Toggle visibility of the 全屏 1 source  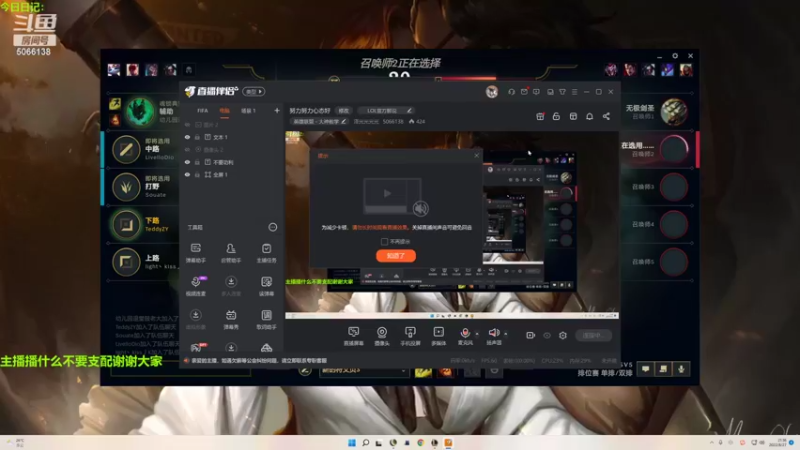pos(187,174)
